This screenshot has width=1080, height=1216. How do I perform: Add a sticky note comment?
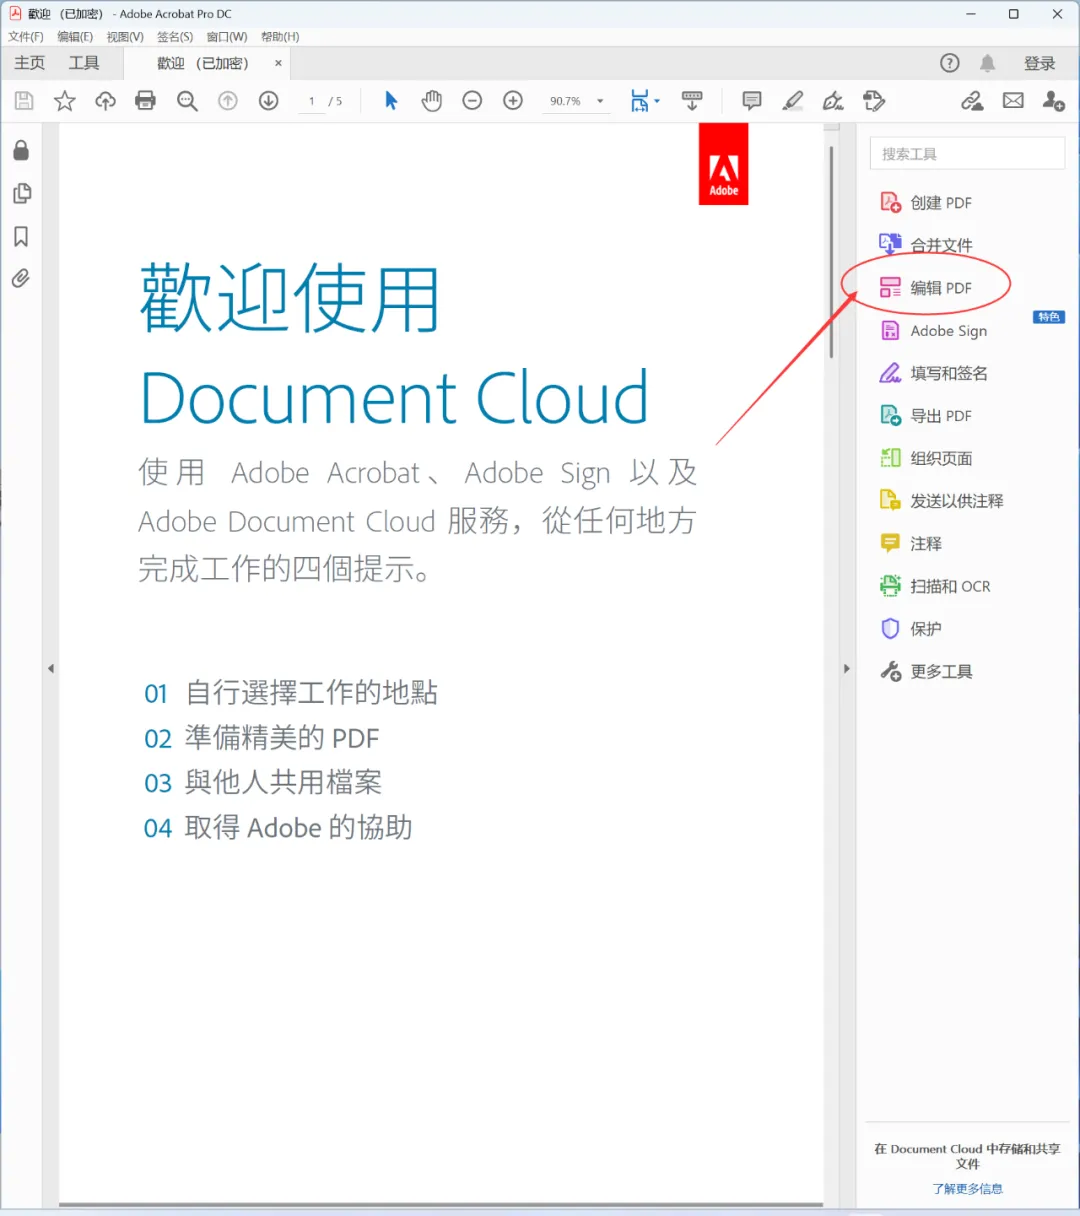(x=752, y=101)
